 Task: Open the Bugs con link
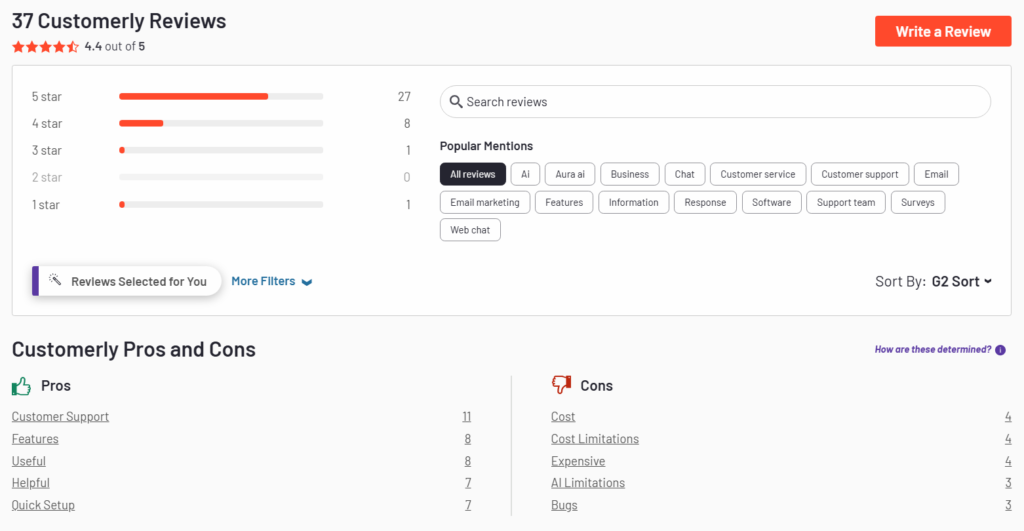point(564,506)
